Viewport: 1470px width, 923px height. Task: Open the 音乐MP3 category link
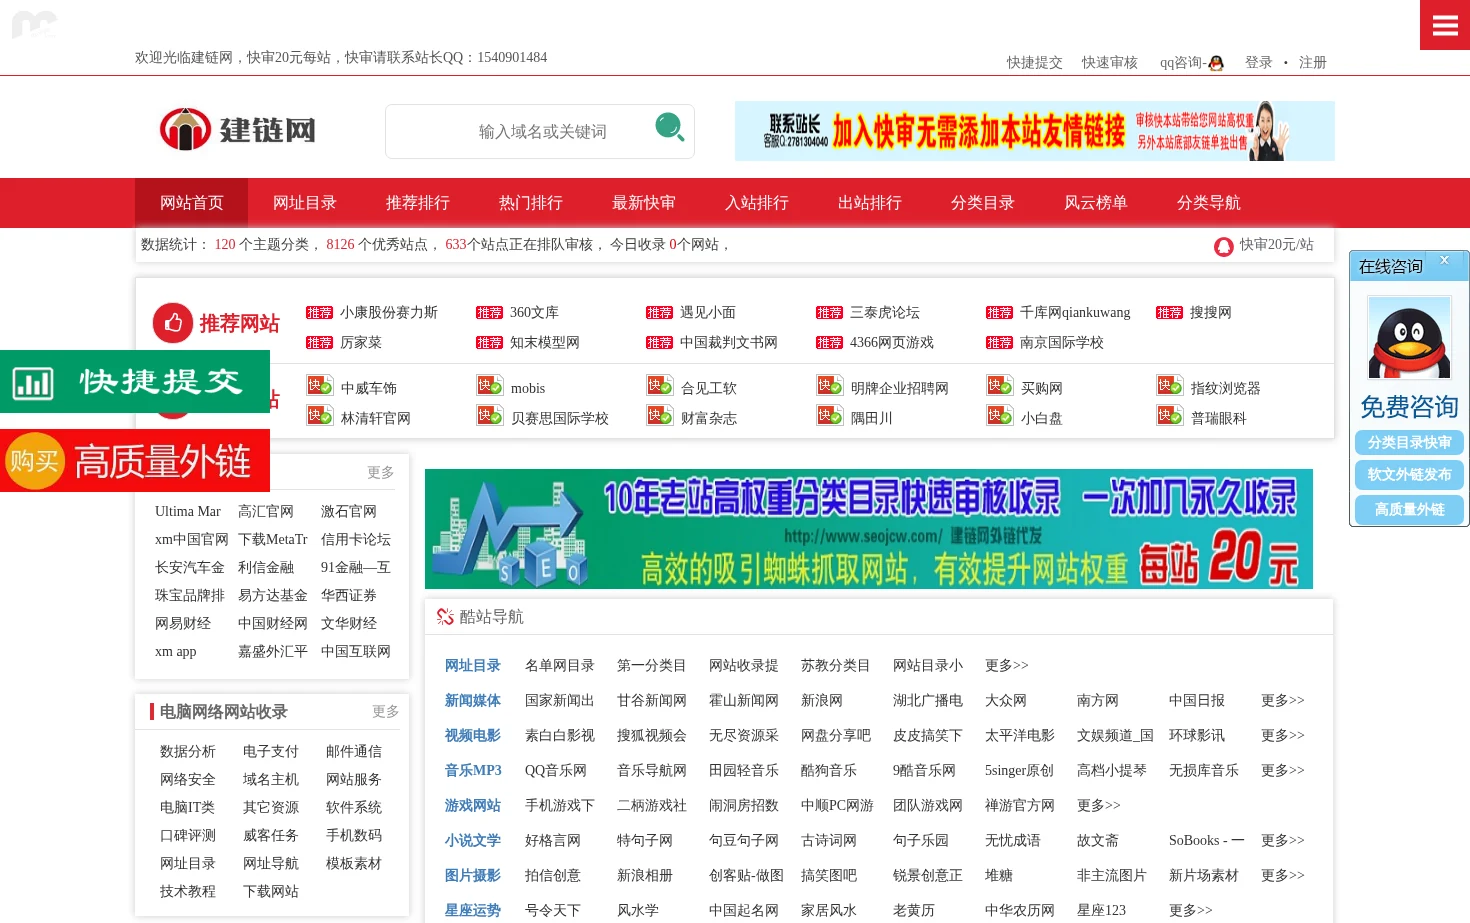(473, 771)
